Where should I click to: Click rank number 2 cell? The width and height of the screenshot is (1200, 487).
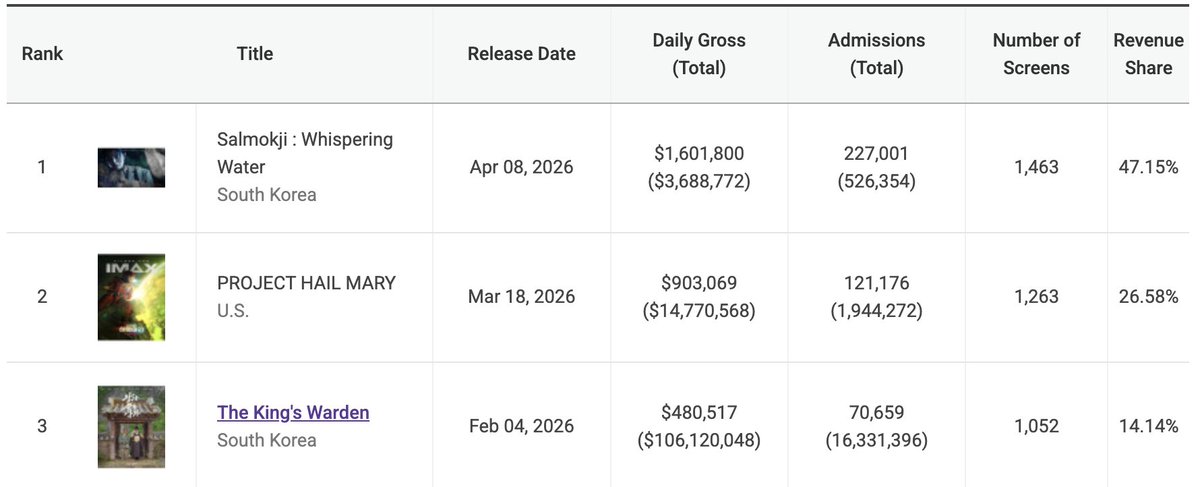click(42, 297)
